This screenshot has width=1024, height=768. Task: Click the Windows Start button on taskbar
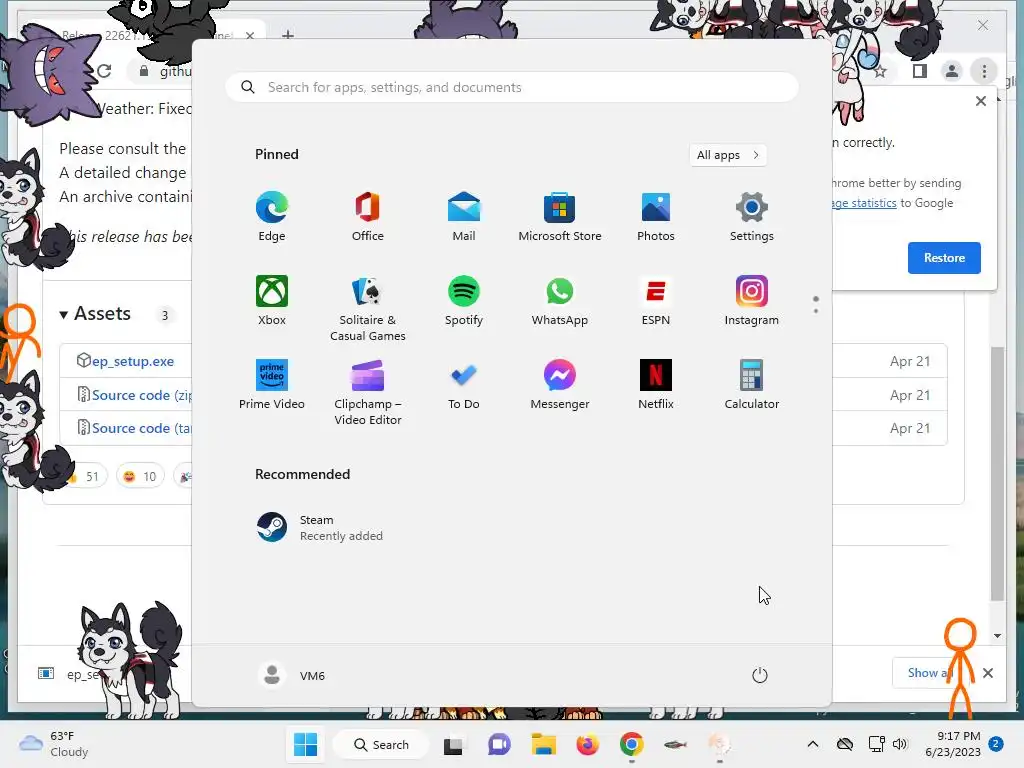click(306, 744)
